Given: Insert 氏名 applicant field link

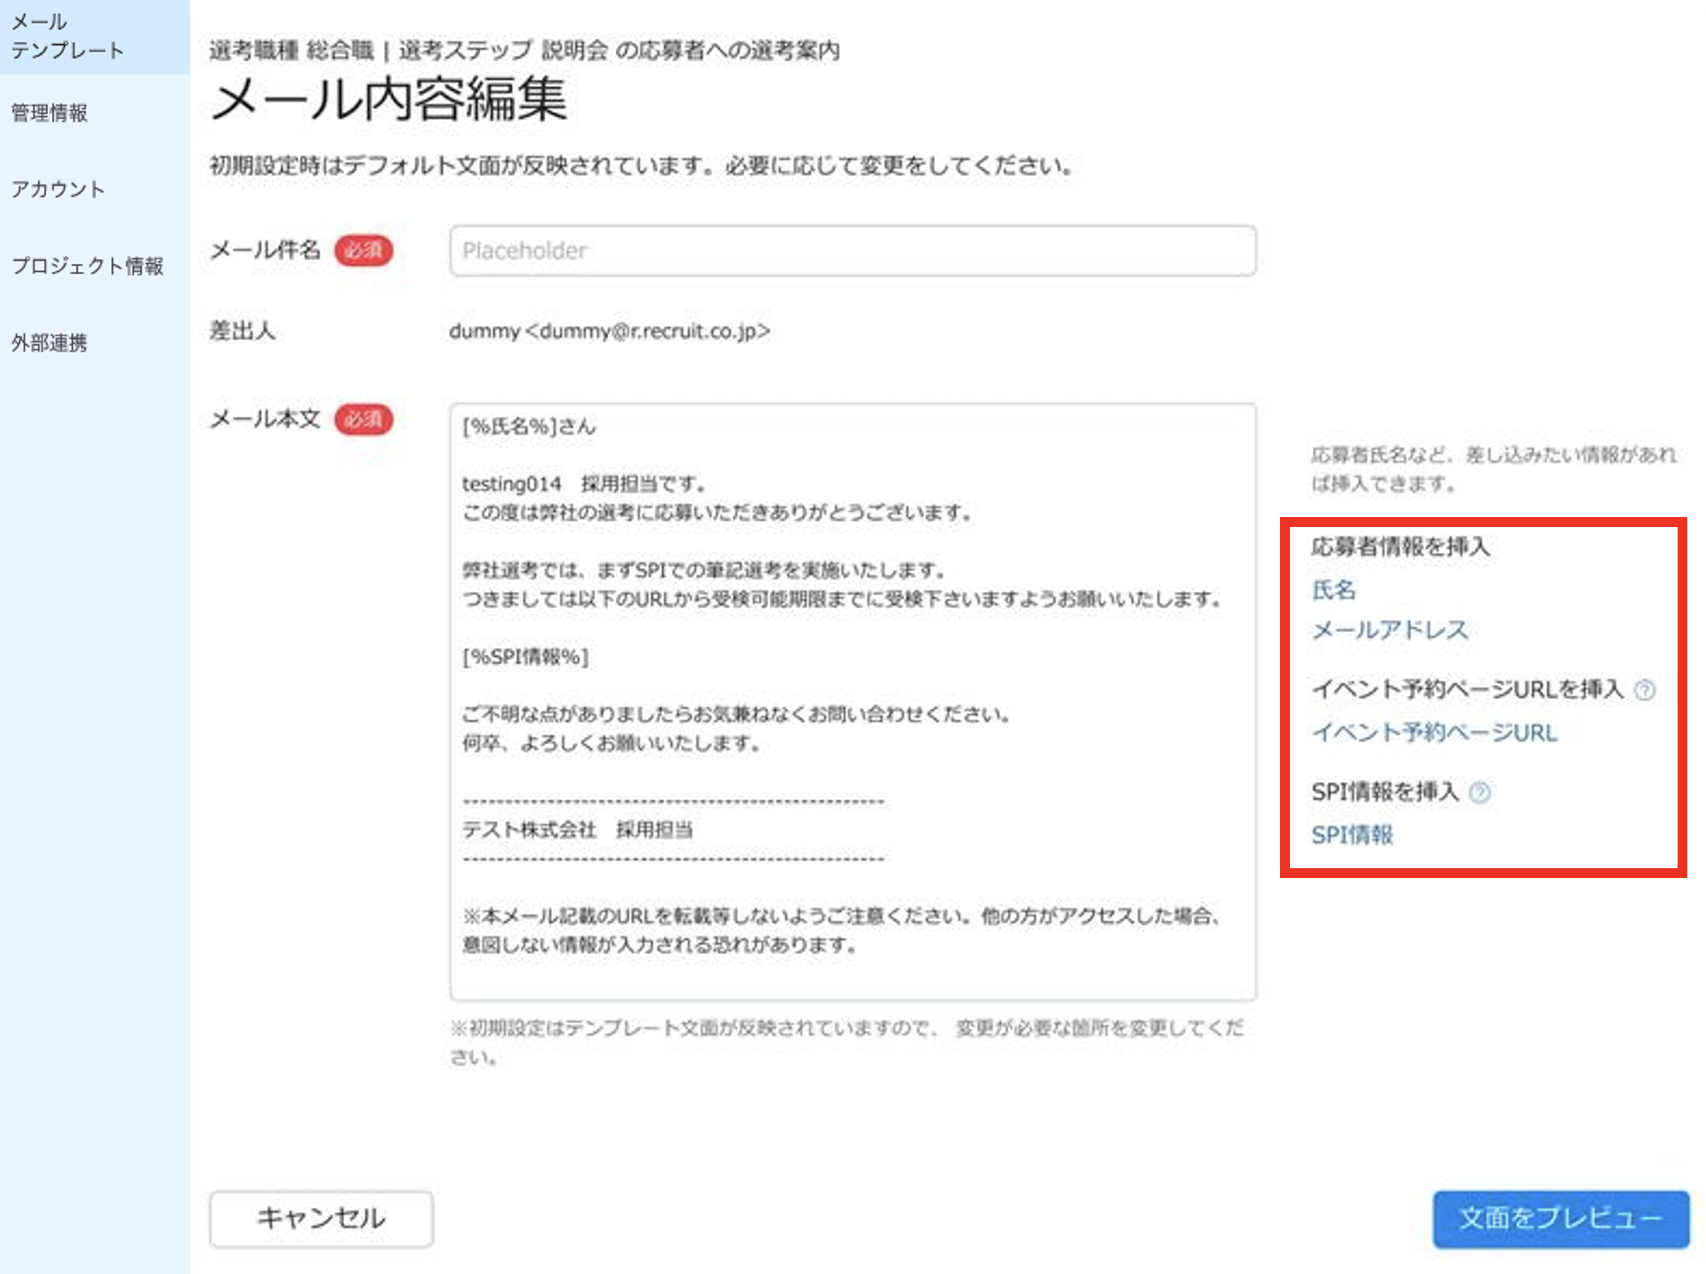Looking at the screenshot, I should 1333,590.
